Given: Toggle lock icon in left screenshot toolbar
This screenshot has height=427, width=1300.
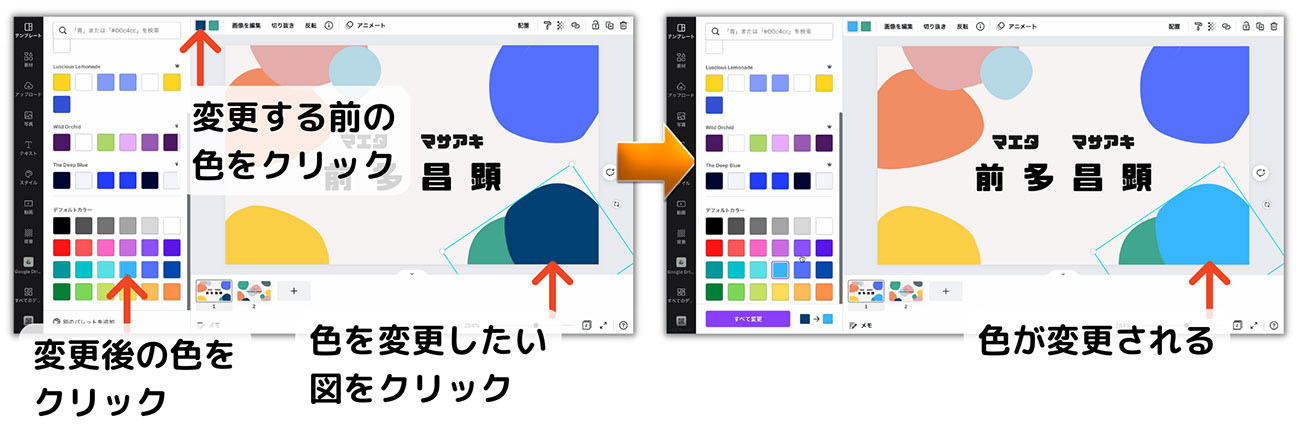Looking at the screenshot, I should coord(595,25).
